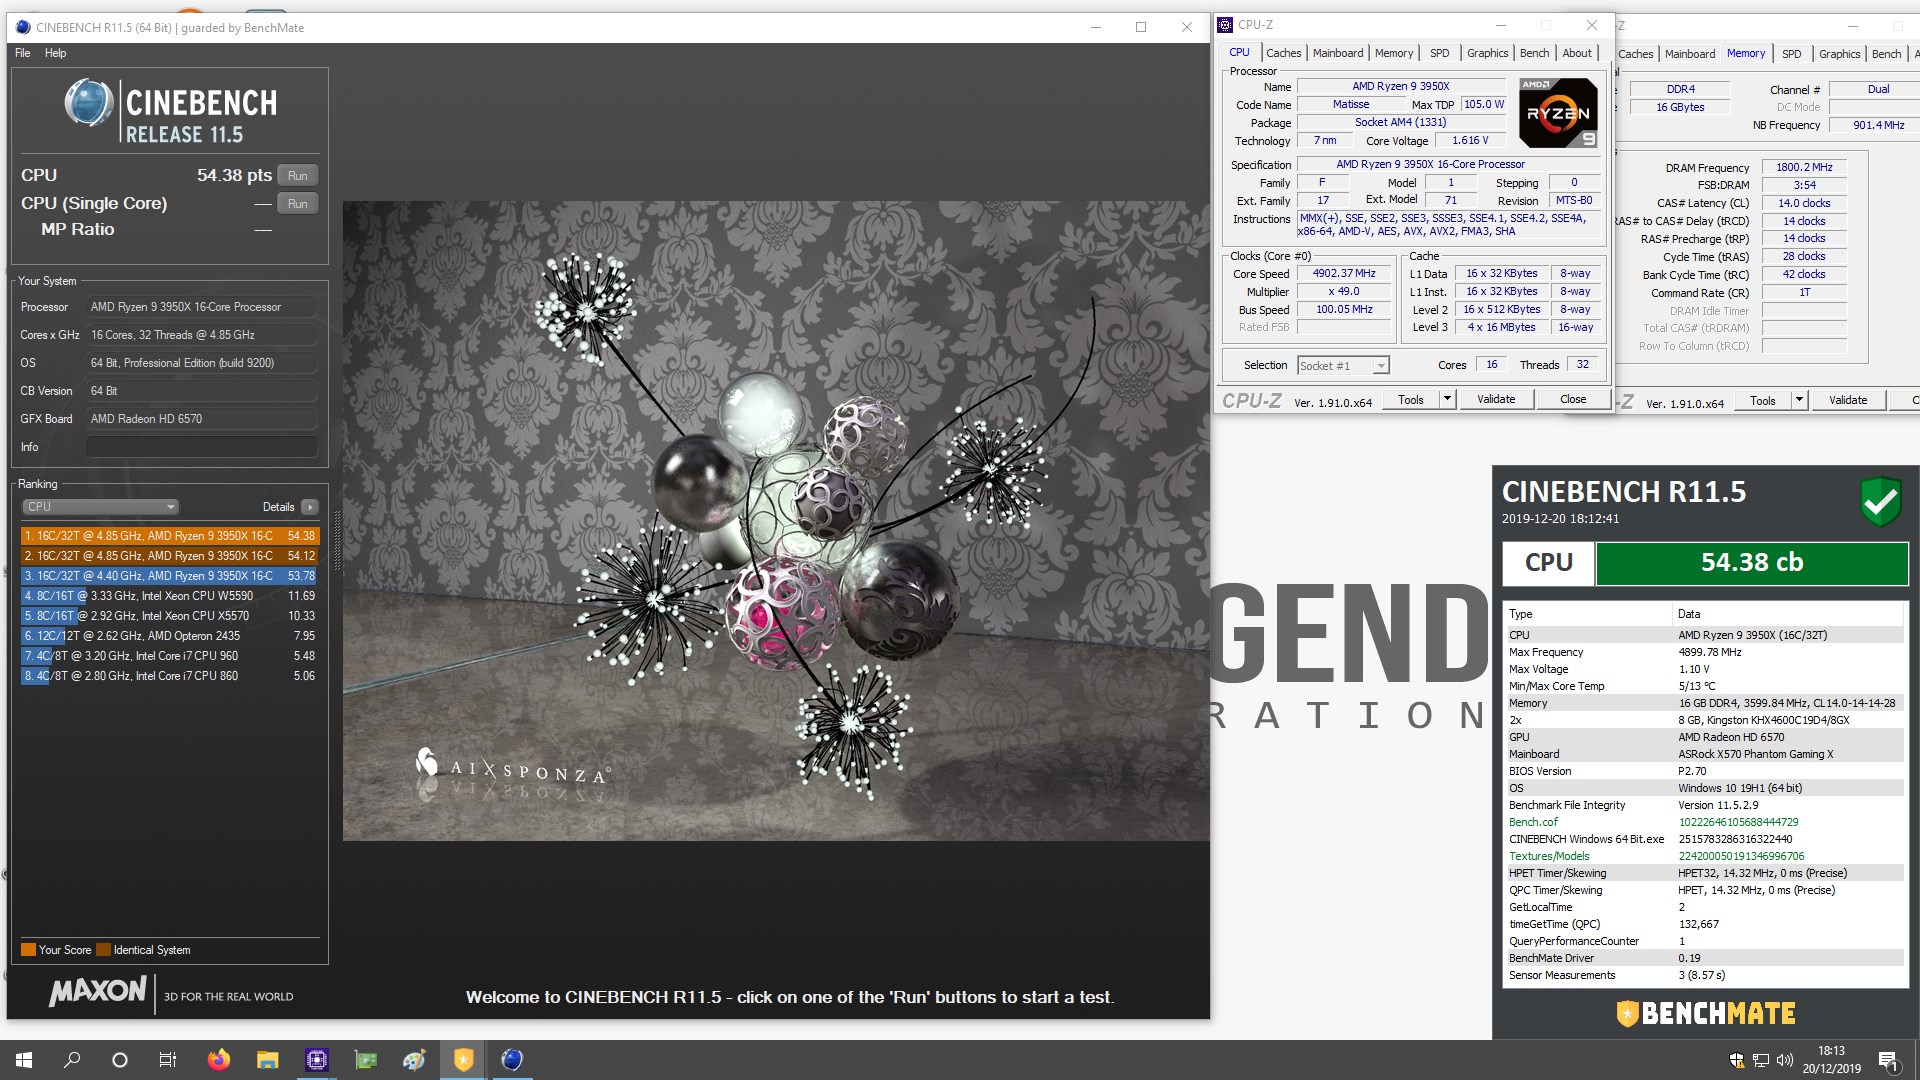This screenshot has width=1920, height=1080.
Task: Click the security shield tray icon
Action: (x=1737, y=1060)
